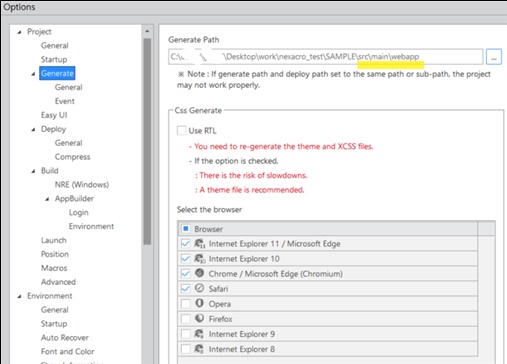This screenshot has height=364, width=507.
Task: Click the Internet Explorer 9 browser icon
Action: [199, 334]
